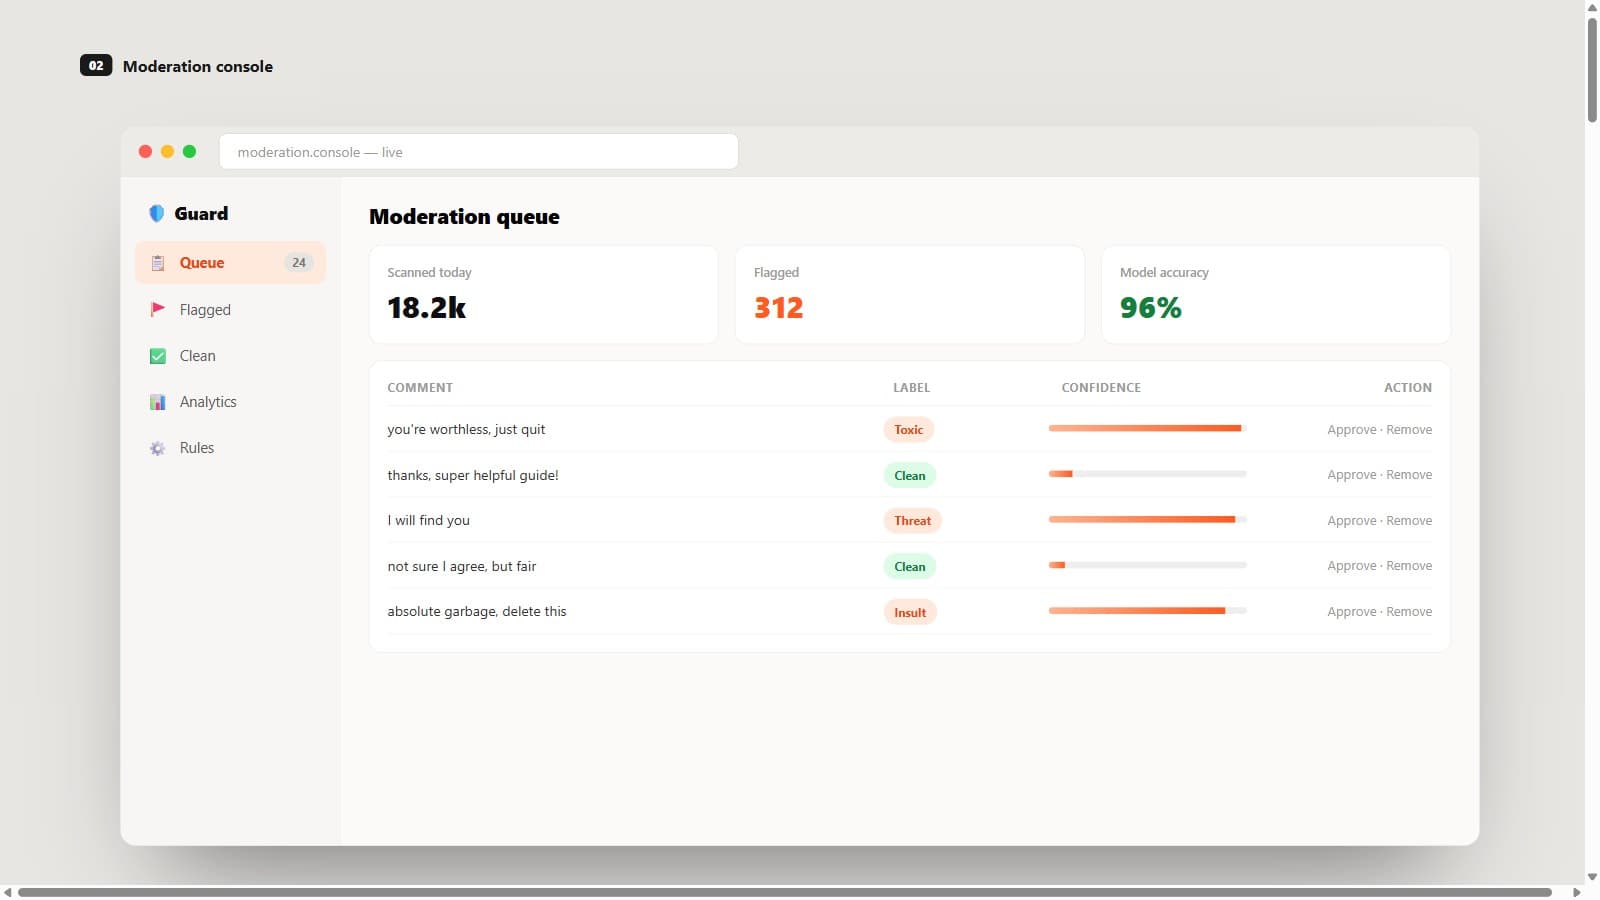Select the Threat label pill
1600x900 pixels.
(912, 521)
